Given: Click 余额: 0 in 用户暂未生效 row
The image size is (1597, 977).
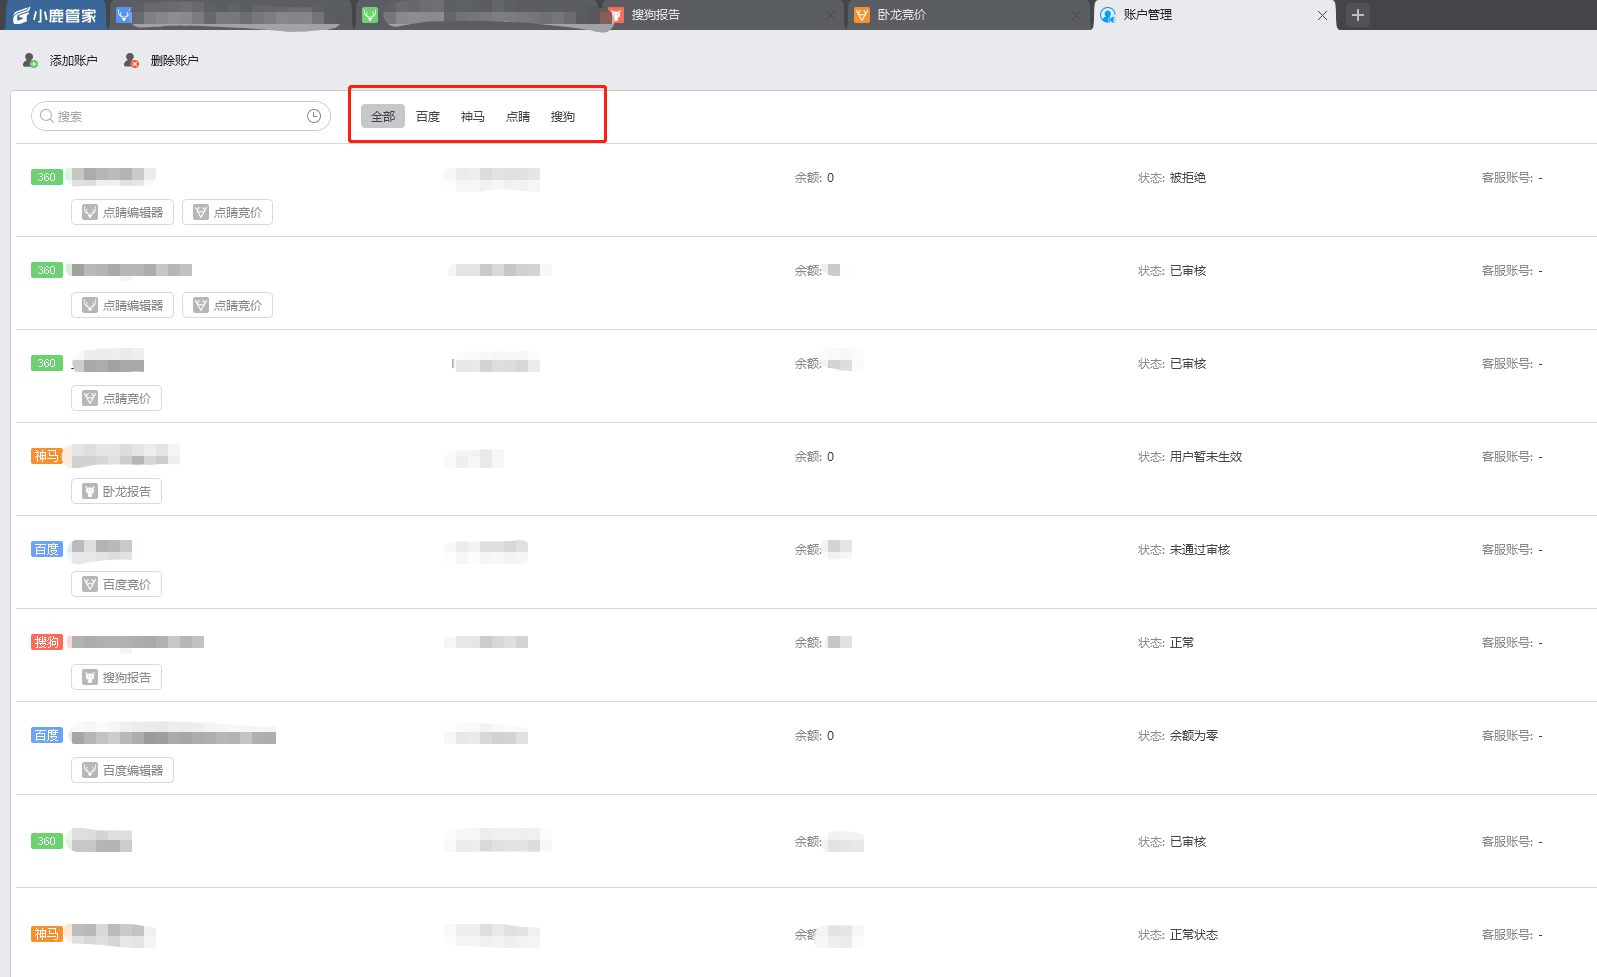Looking at the screenshot, I should [x=814, y=457].
